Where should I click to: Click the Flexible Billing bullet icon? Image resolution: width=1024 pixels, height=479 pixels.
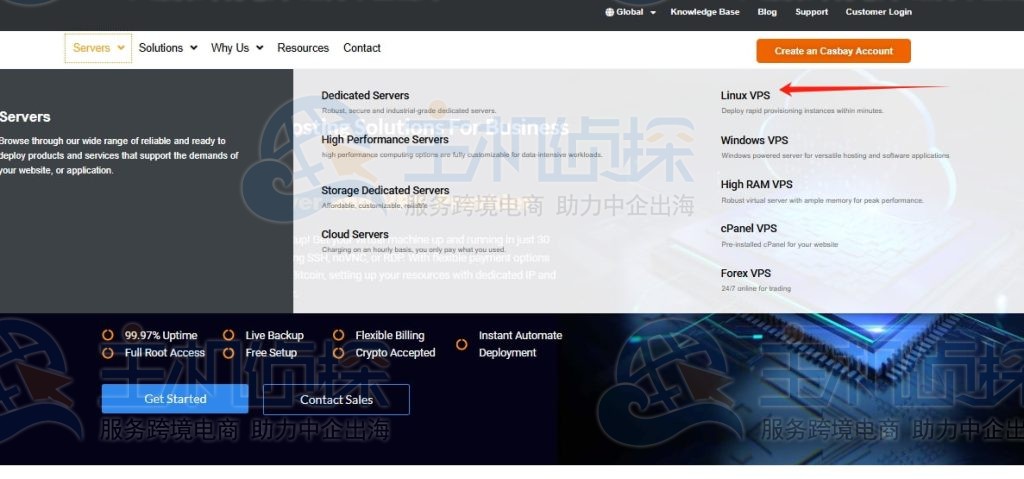coord(338,335)
